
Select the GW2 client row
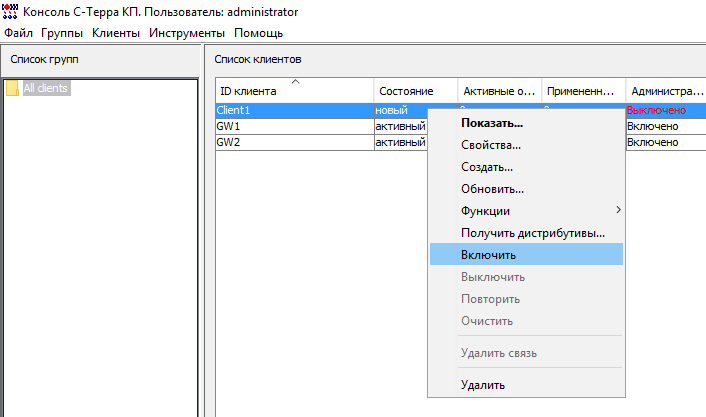tap(294, 142)
